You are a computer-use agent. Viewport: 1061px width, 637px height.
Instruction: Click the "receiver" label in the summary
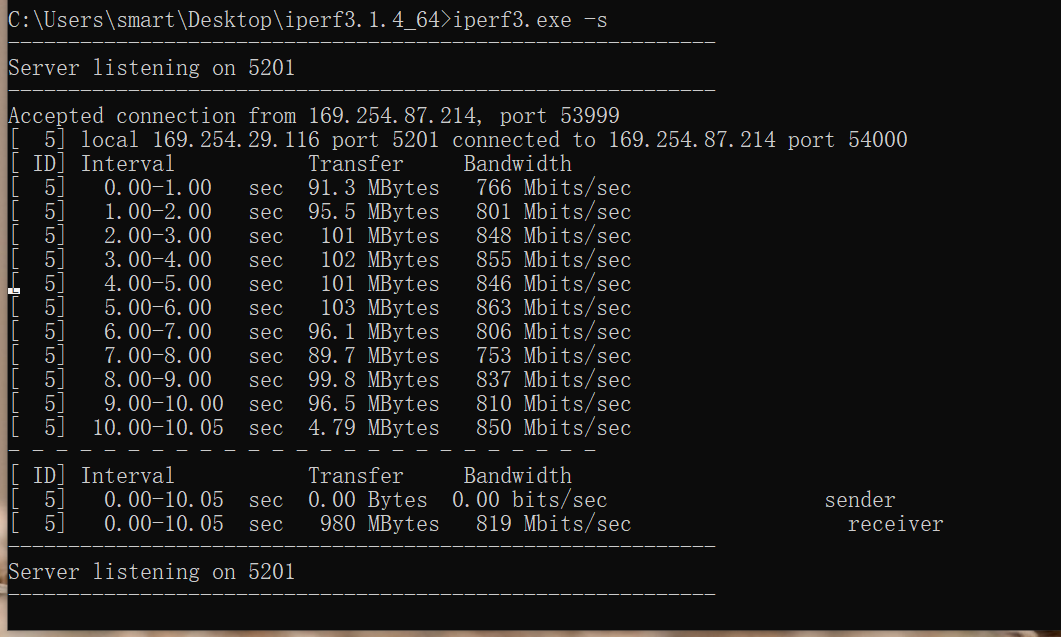(895, 525)
